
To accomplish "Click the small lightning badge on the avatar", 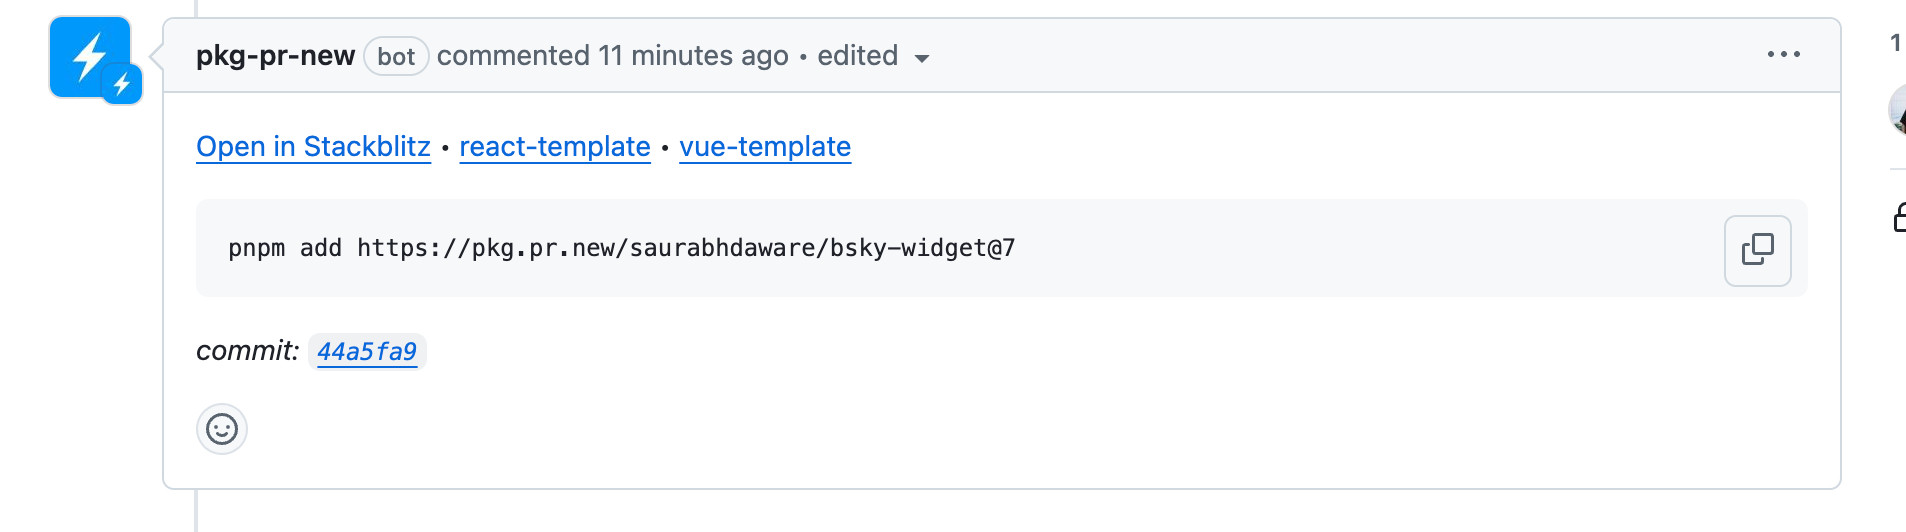I will pos(122,84).
